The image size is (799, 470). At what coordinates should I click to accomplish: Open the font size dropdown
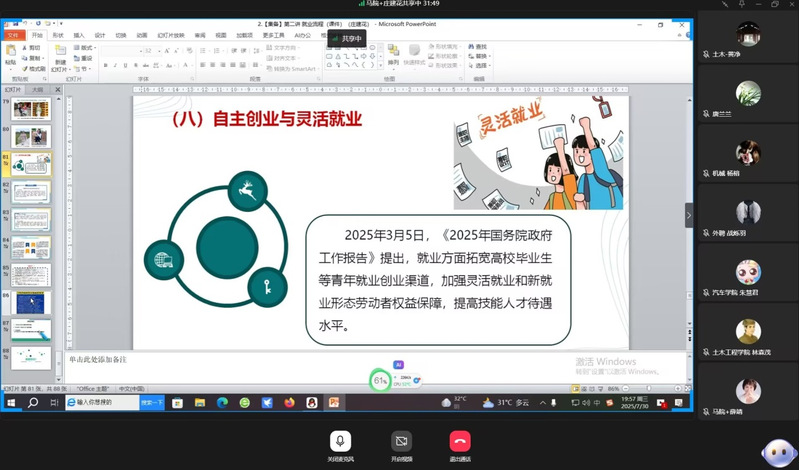[x=150, y=50]
